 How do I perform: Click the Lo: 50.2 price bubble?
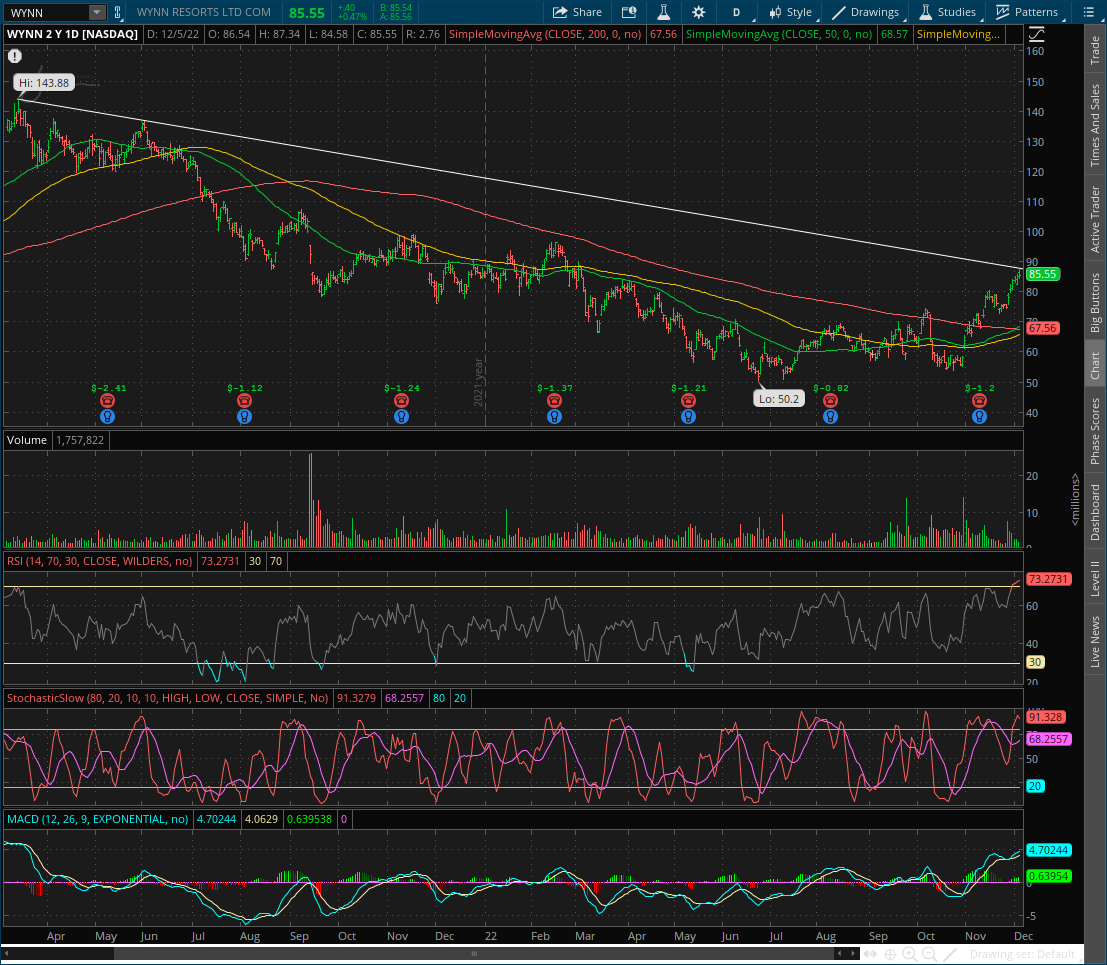779,399
